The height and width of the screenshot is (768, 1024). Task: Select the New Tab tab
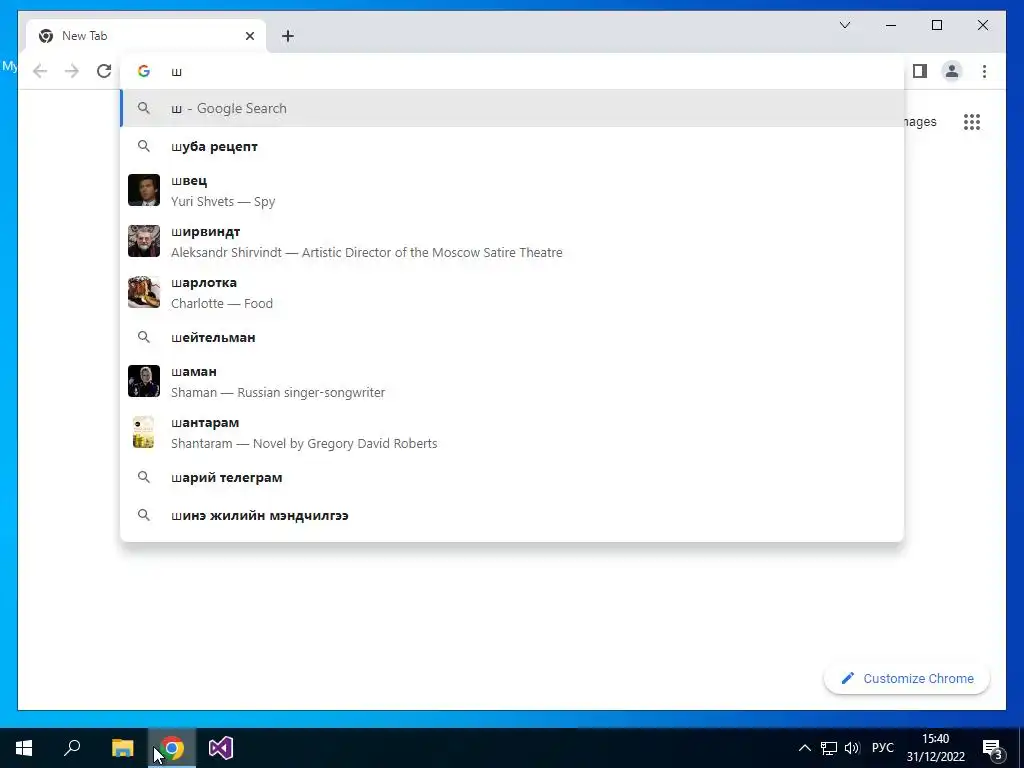coord(146,36)
